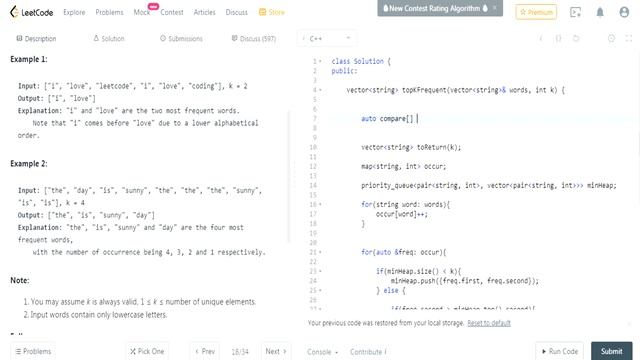
Task: Collapse the class Solution fold arrow at line 1
Action: pyautogui.click(x=320, y=61)
